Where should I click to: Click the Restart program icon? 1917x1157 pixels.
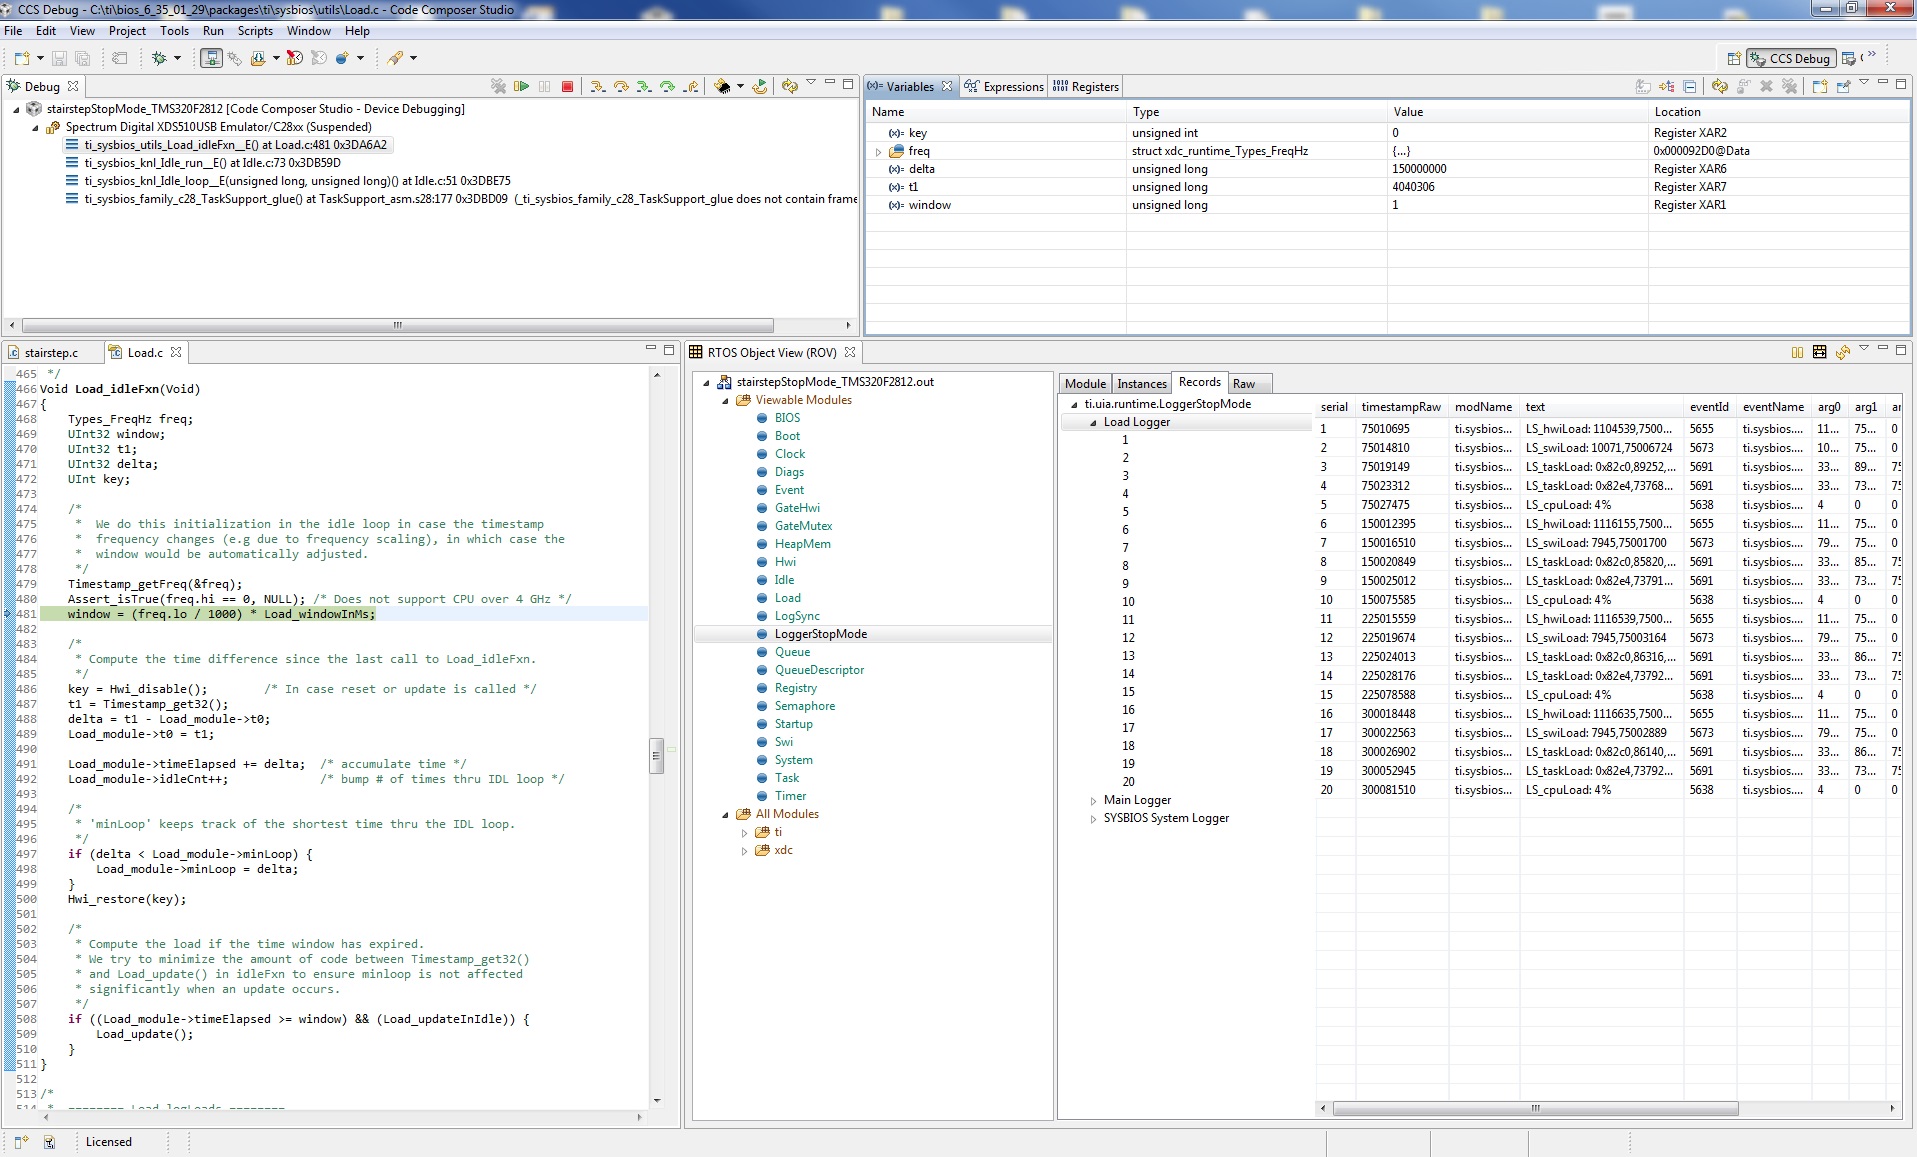pos(759,86)
